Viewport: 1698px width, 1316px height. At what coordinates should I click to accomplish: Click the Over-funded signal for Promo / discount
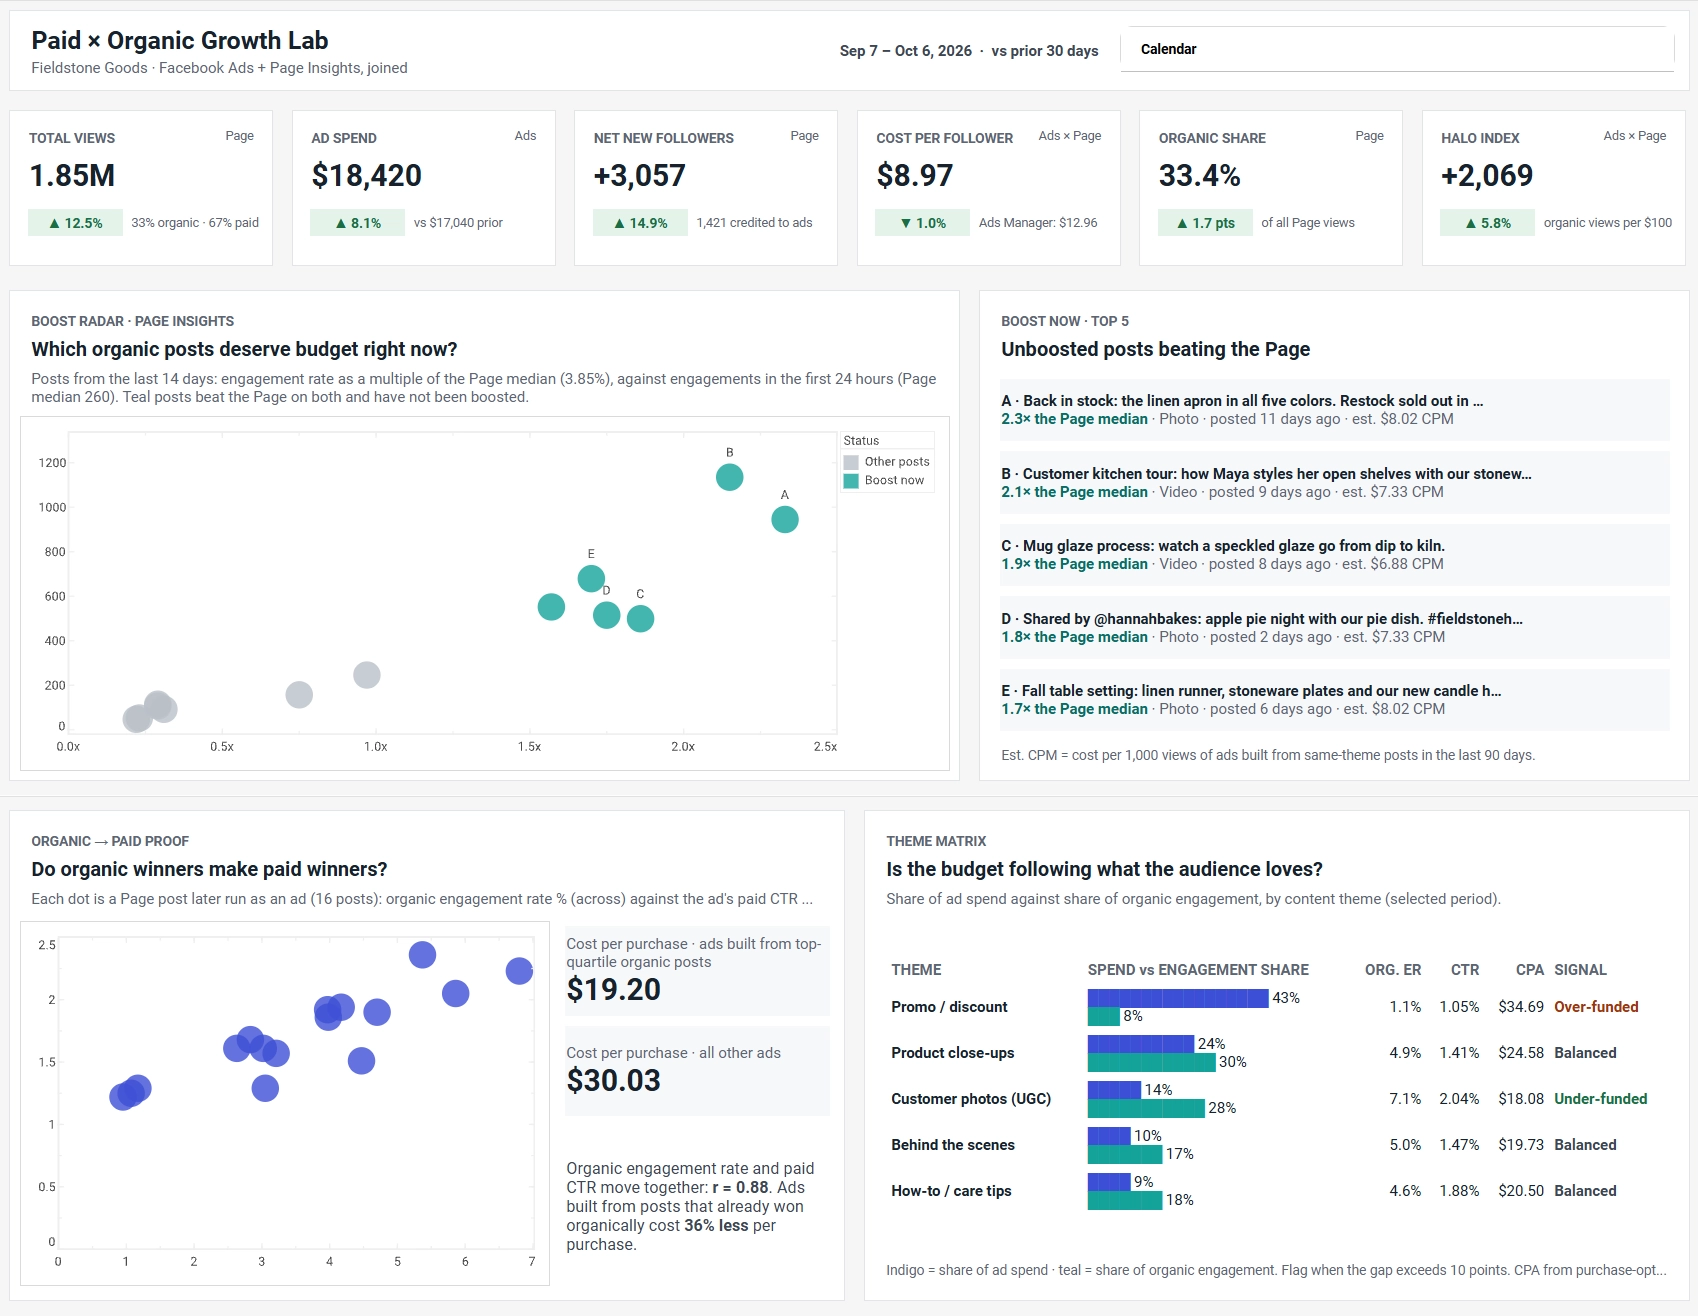1596,1007
